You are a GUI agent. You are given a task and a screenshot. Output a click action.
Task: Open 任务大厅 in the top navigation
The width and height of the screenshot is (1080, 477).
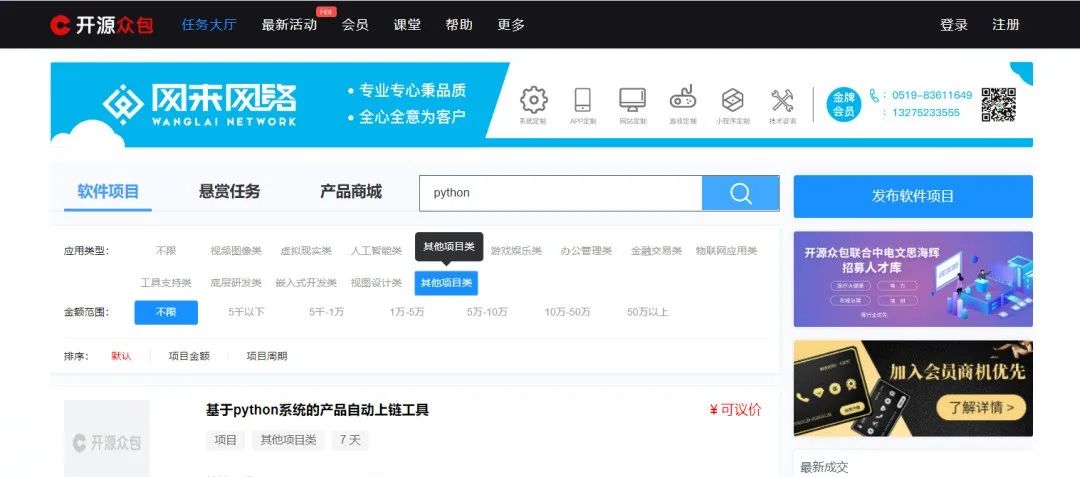click(x=209, y=25)
